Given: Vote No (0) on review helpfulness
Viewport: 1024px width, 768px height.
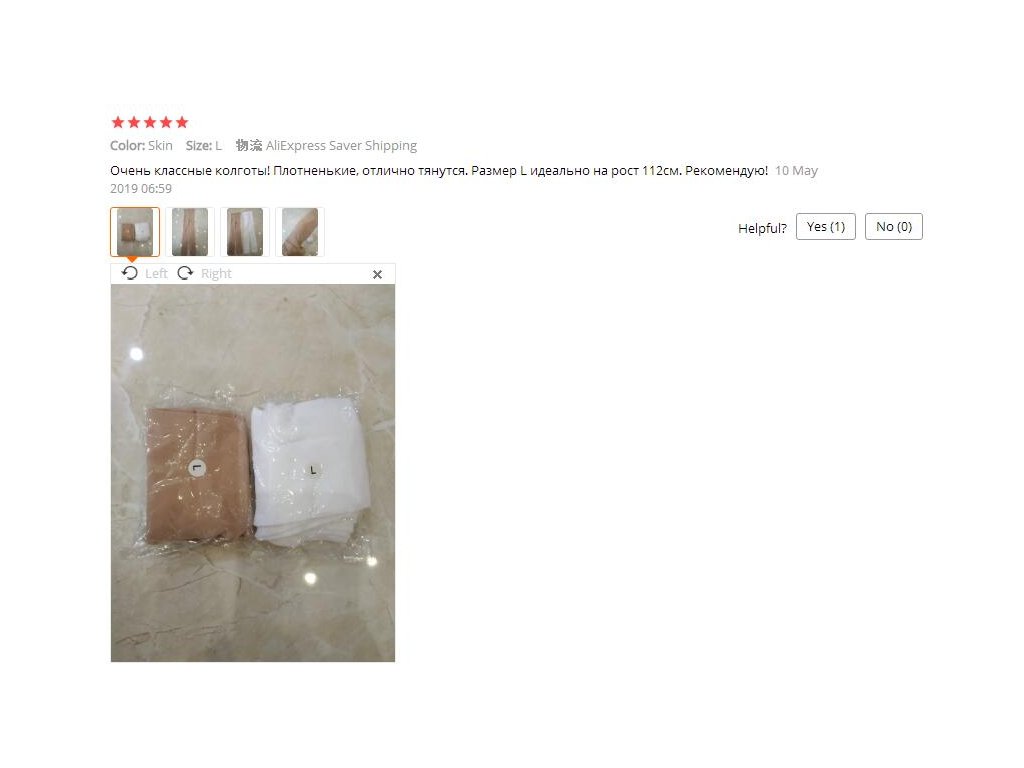Looking at the screenshot, I should pyautogui.click(x=893, y=227).
